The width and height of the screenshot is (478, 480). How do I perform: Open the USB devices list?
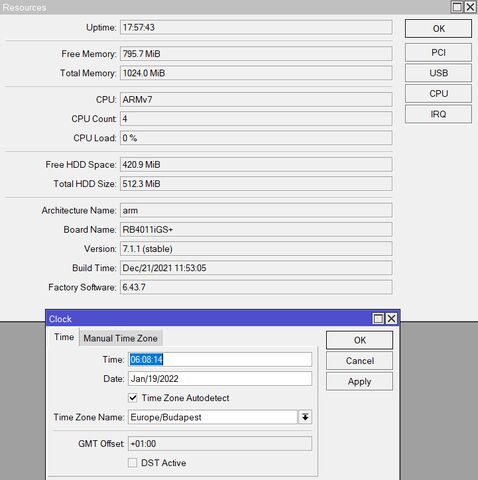pos(438,73)
